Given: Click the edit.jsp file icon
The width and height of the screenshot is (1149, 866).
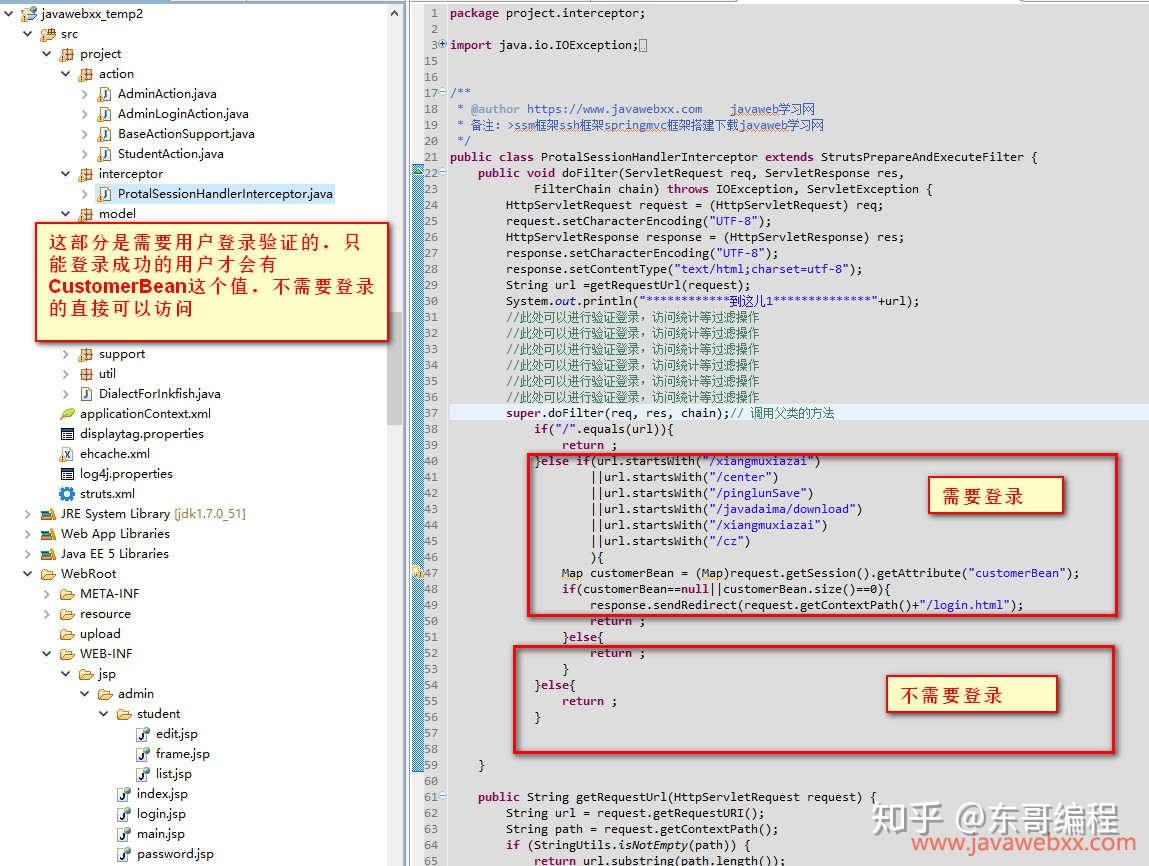Looking at the screenshot, I should click(143, 733).
